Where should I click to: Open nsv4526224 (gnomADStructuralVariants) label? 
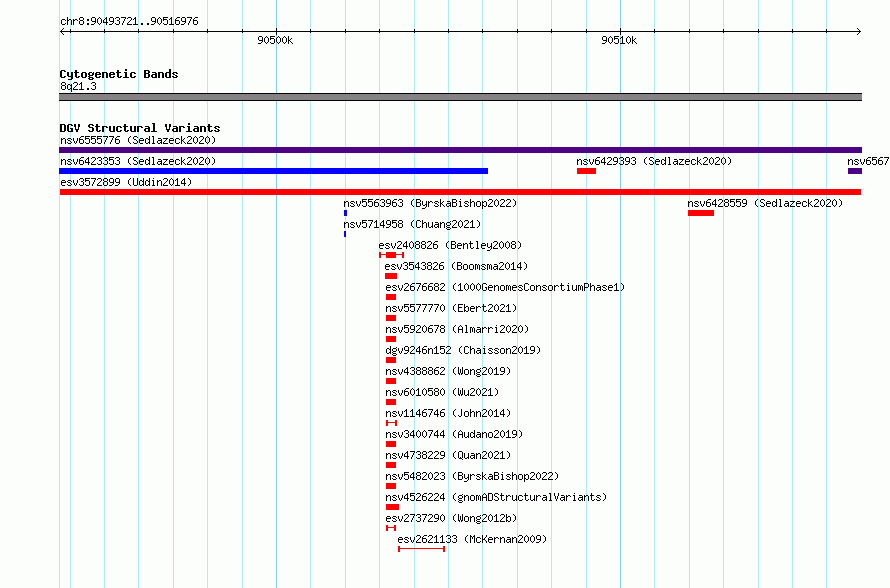[x=496, y=497]
